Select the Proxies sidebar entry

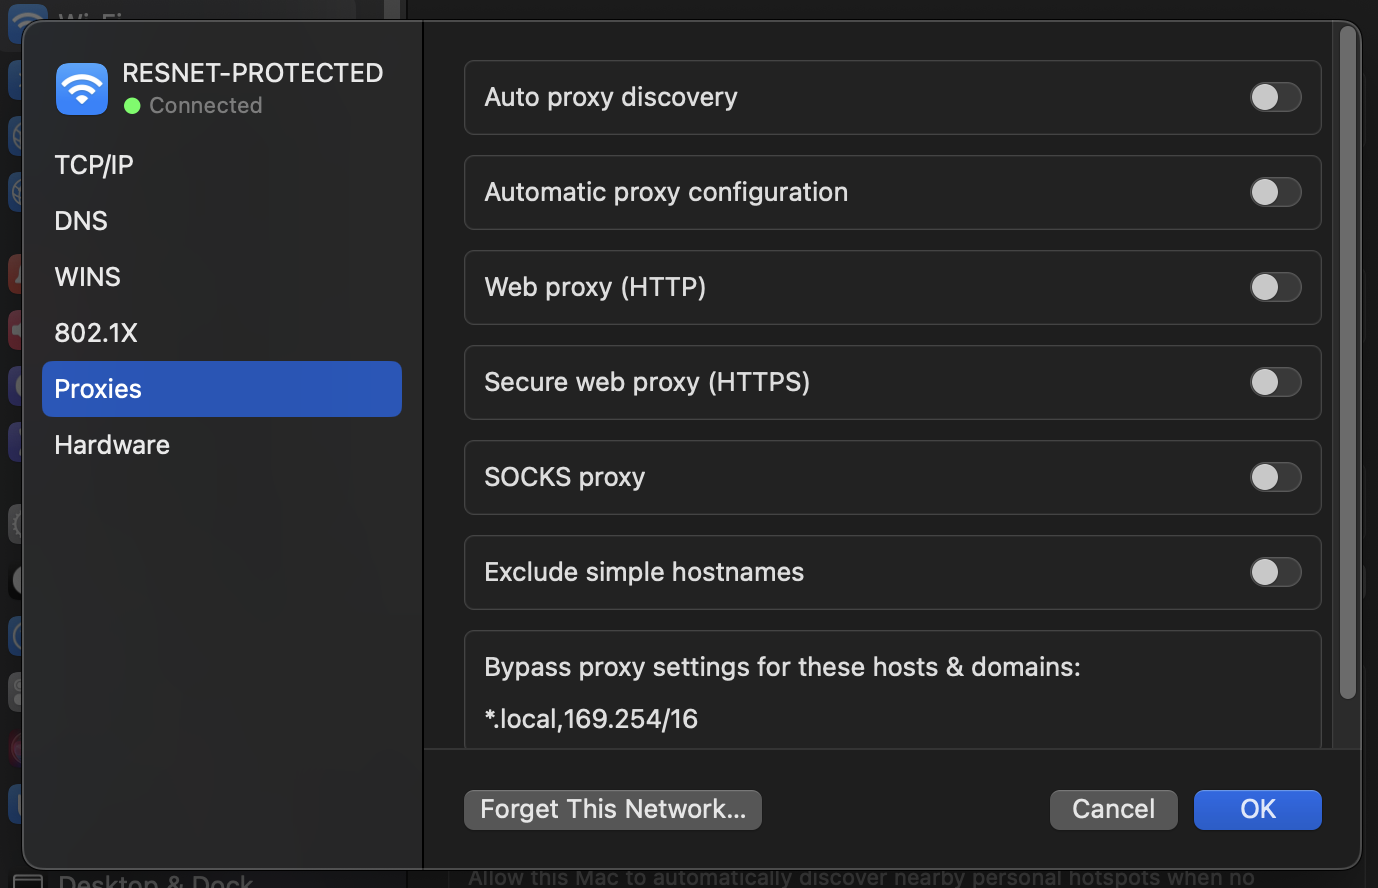(x=97, y=389)
